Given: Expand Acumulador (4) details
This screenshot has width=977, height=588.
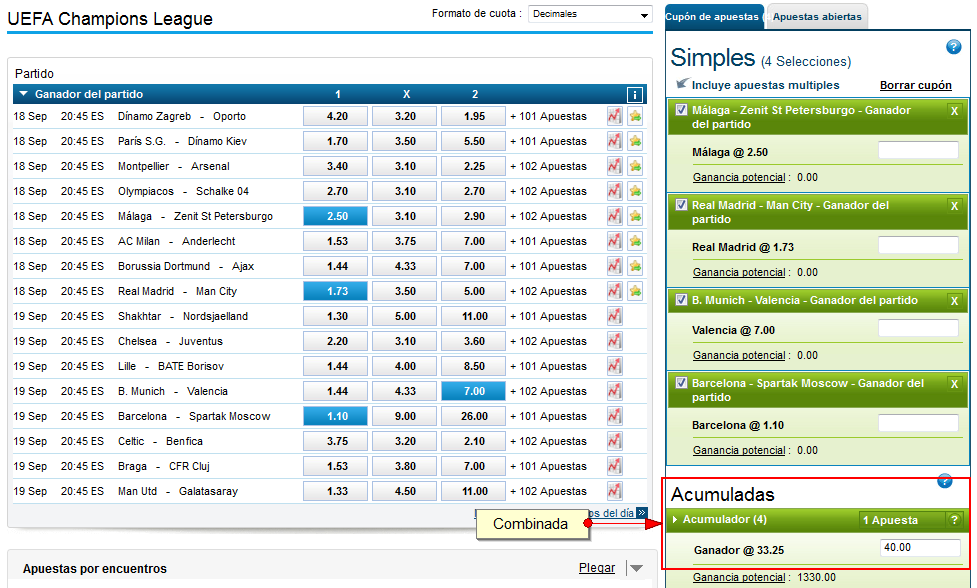Looking at the screenshot, I should (675, 519).
